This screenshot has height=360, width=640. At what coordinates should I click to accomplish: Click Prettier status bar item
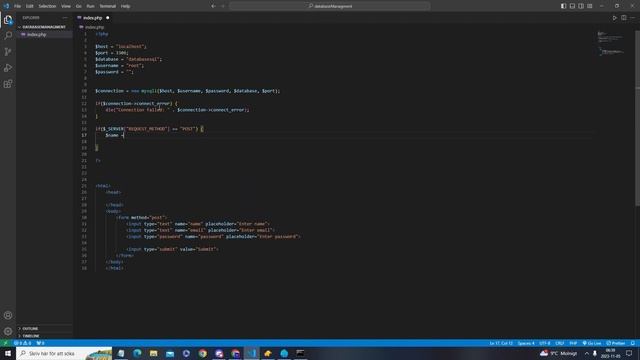coord(616,343)
